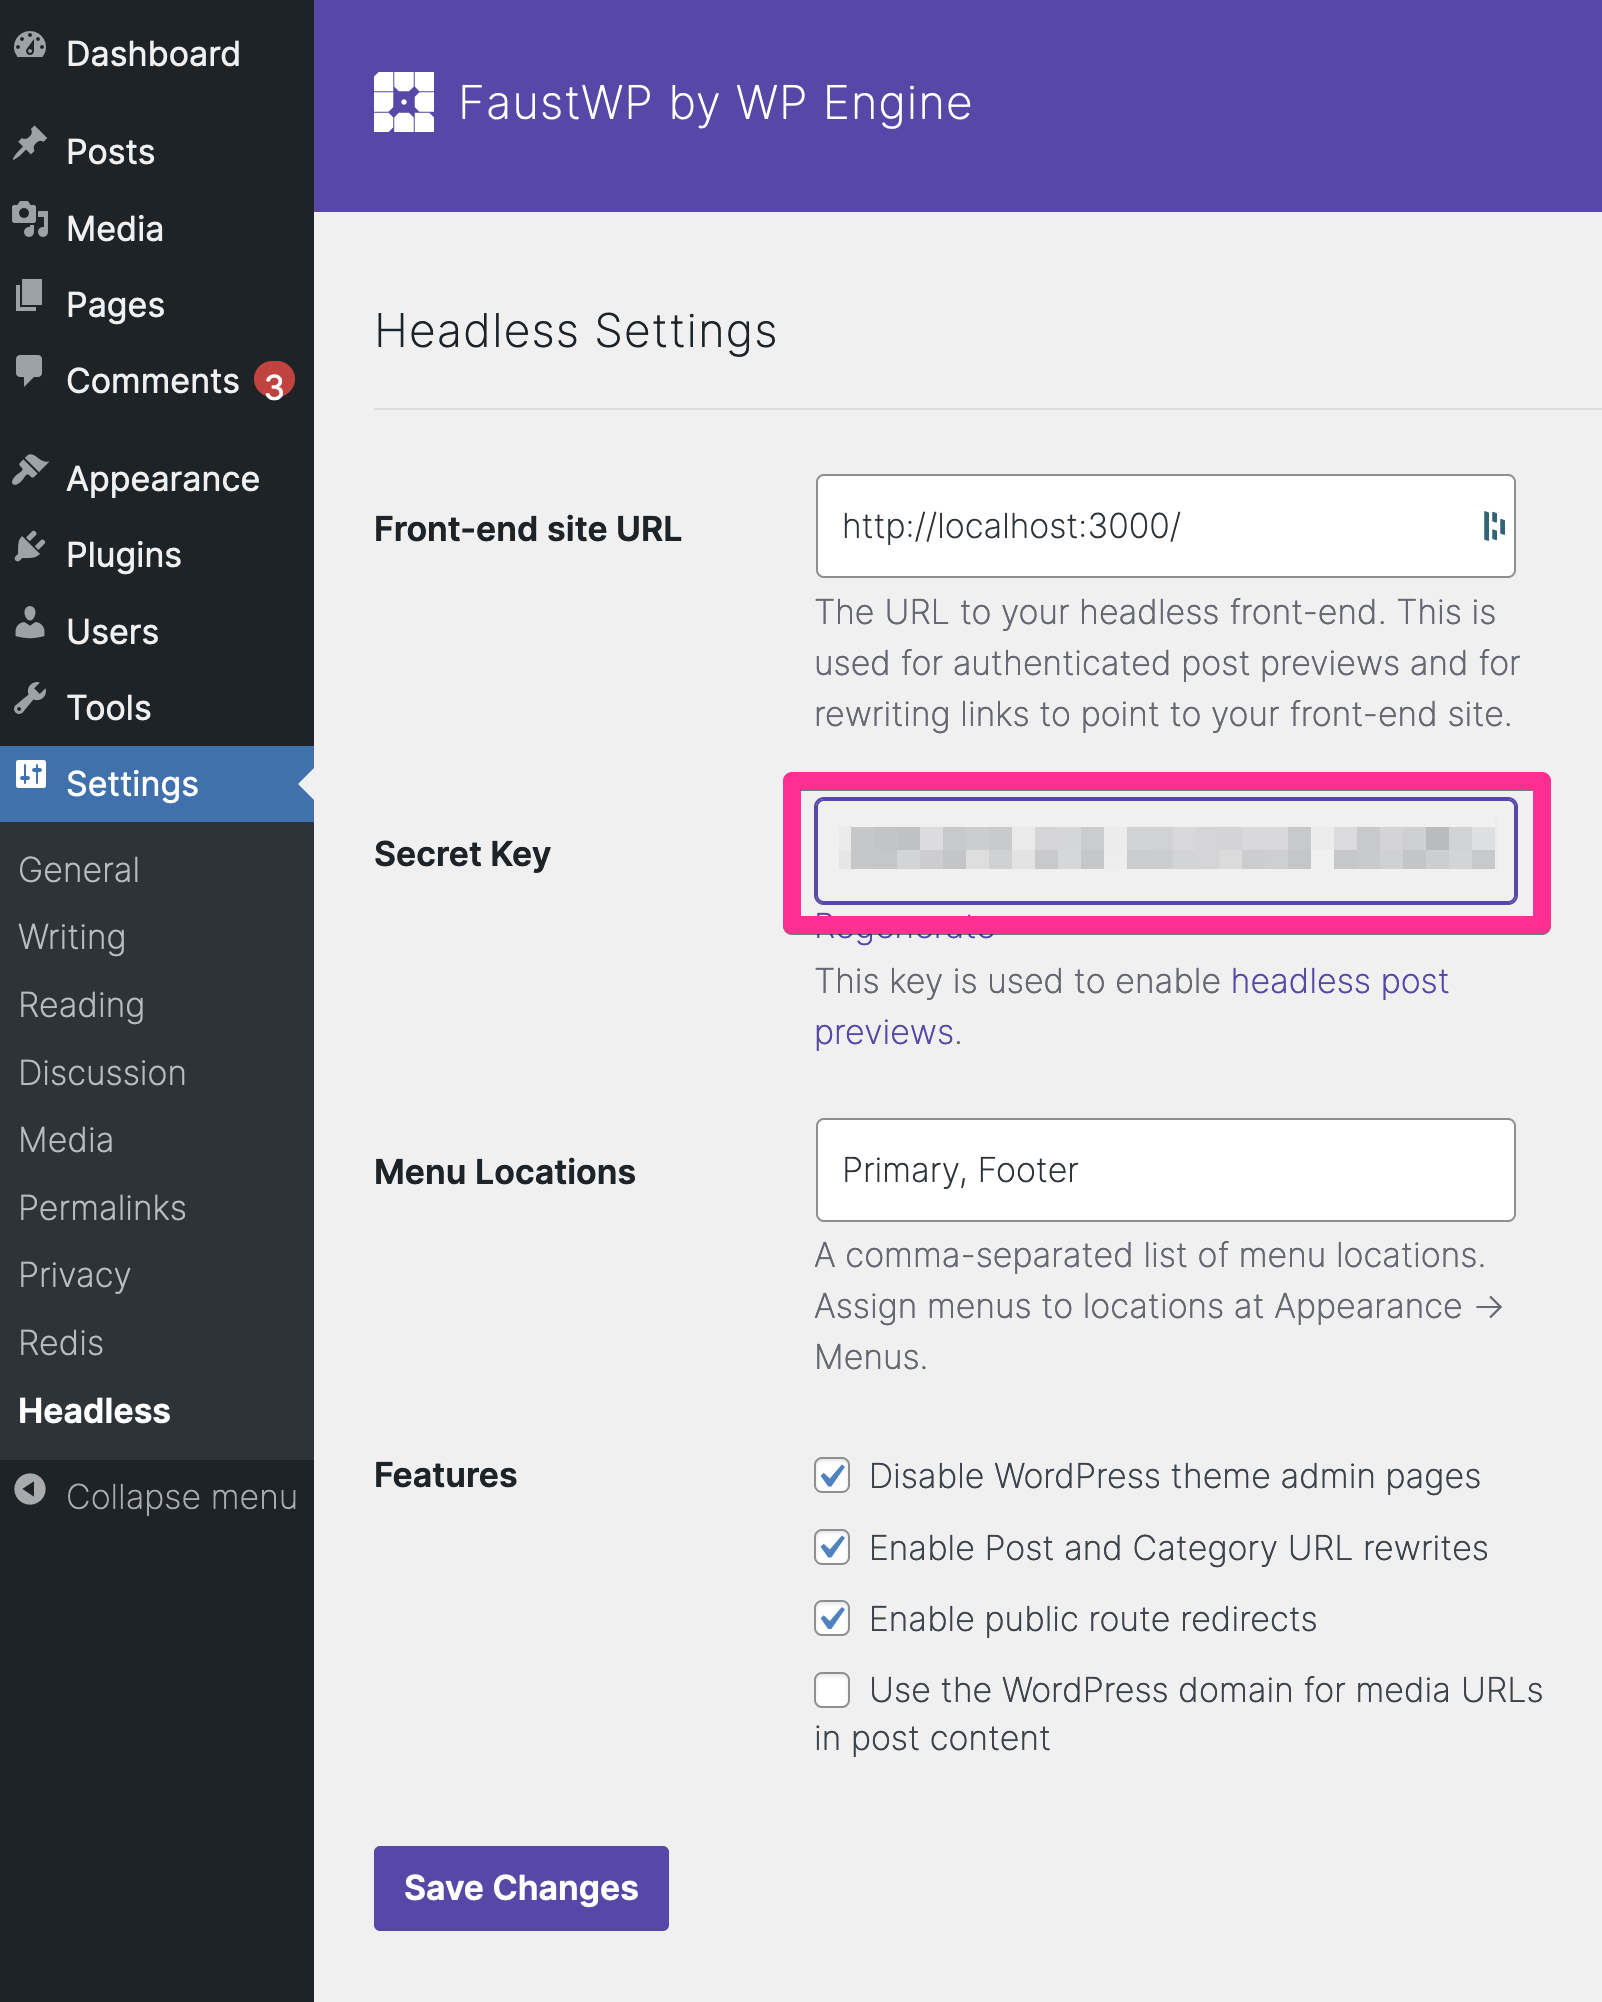This screenshot has height=2002, width=1602.
Task: Click the Menu Locations input field
Action: click(1165, 1170)
